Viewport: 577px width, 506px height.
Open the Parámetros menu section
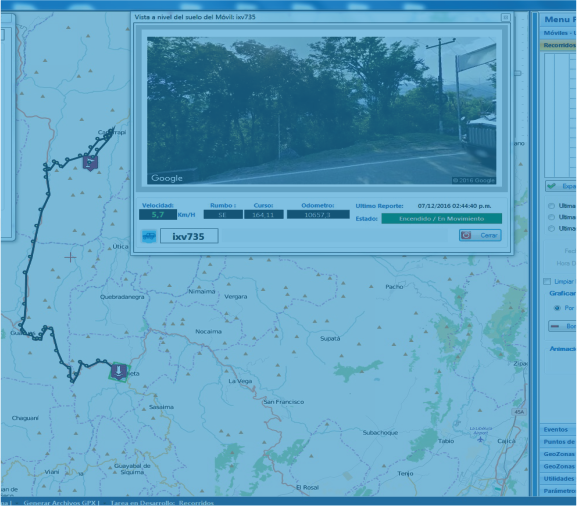click(x=558, y=491)
